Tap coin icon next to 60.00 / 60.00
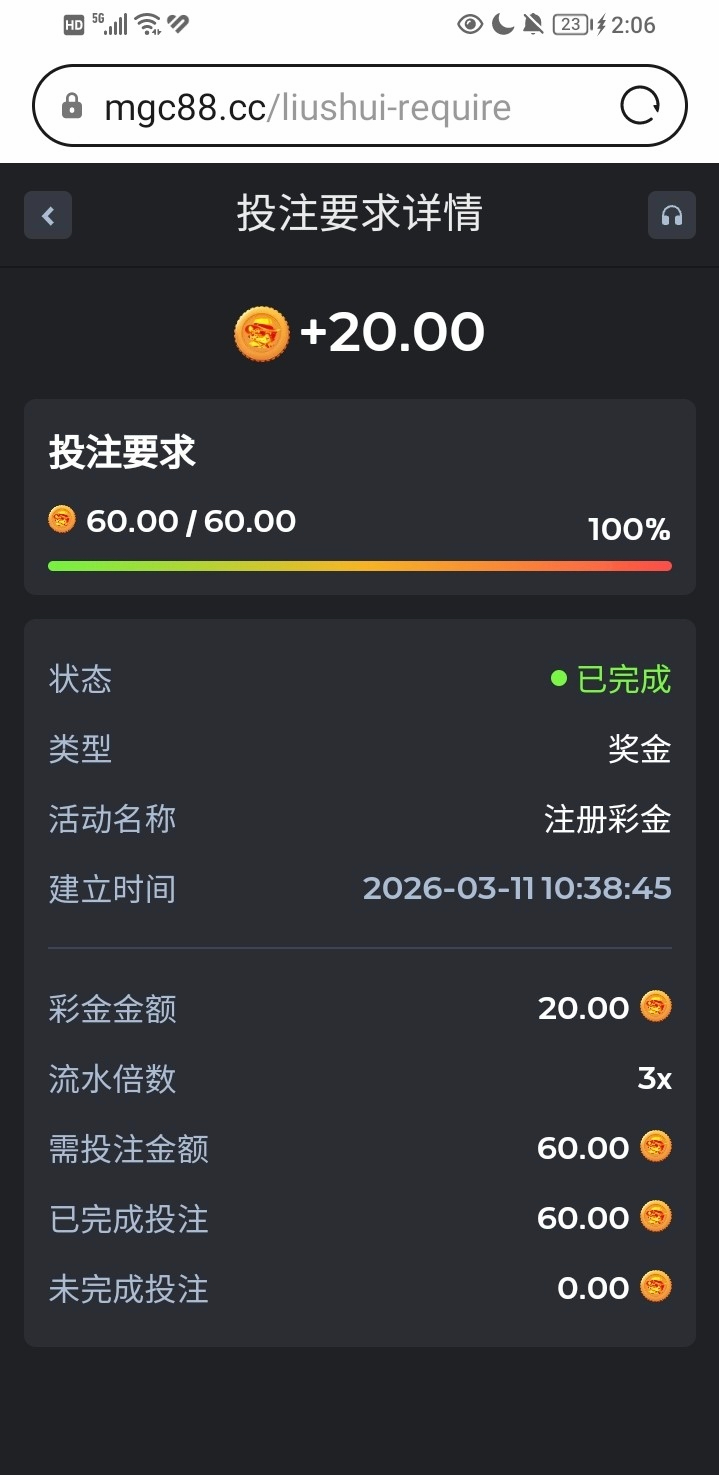This screenshot has width=719, height=1475. click(x=62, y=519)
